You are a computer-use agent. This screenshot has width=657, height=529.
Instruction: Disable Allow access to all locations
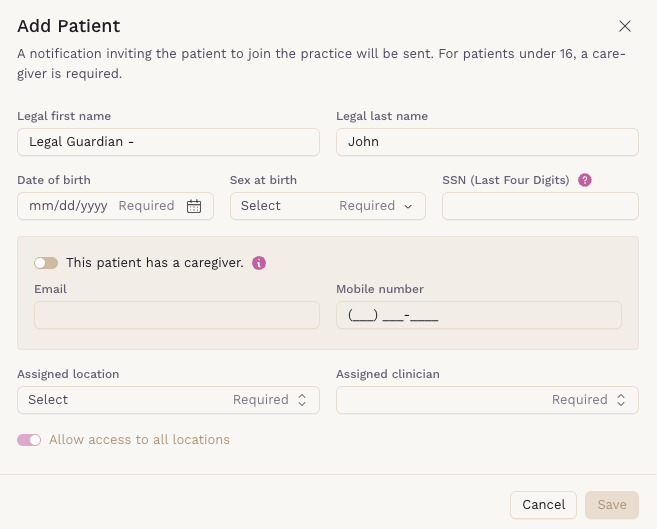[x=29, y=440]
